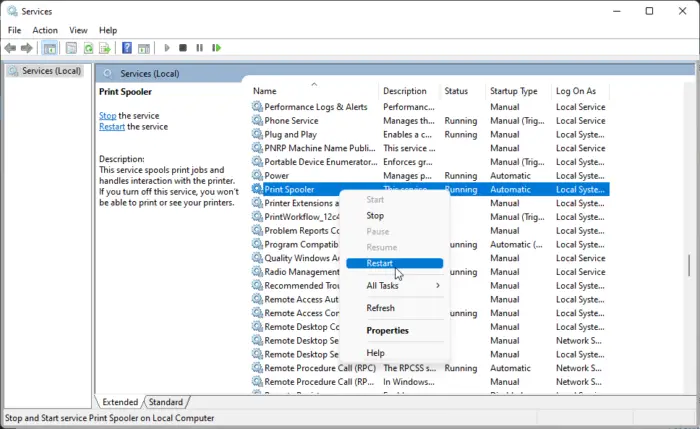Click the Back arrow in the toolbar
Viewport: 700px width, 429px height.
[11, 48]
